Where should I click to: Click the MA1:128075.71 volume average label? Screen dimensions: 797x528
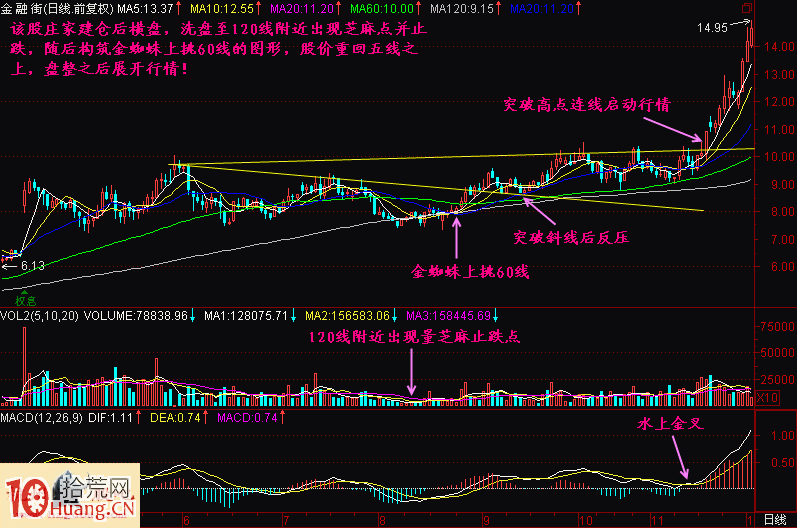click(x=246, y=316)
